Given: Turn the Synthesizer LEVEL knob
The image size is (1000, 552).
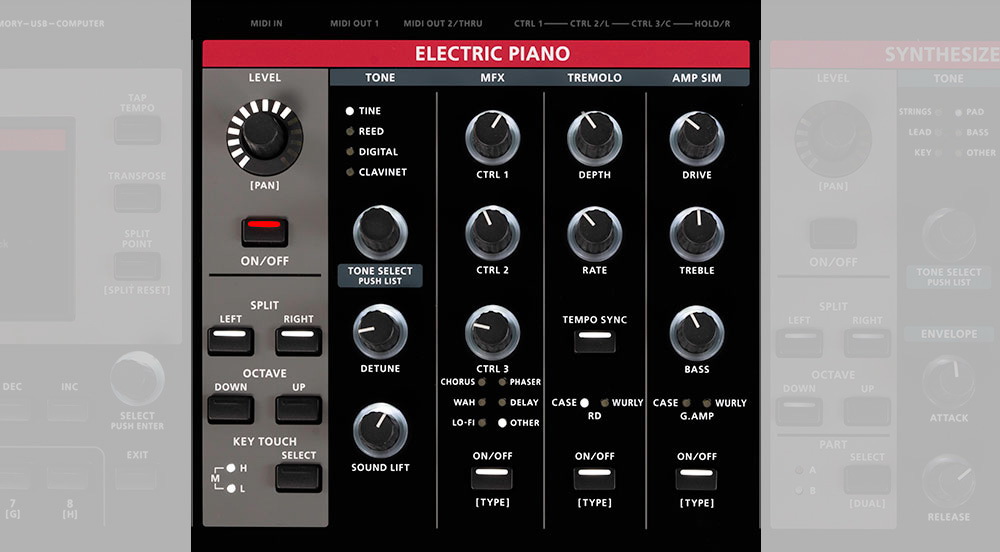Looking at the screenshot, I should coord(833,138).
